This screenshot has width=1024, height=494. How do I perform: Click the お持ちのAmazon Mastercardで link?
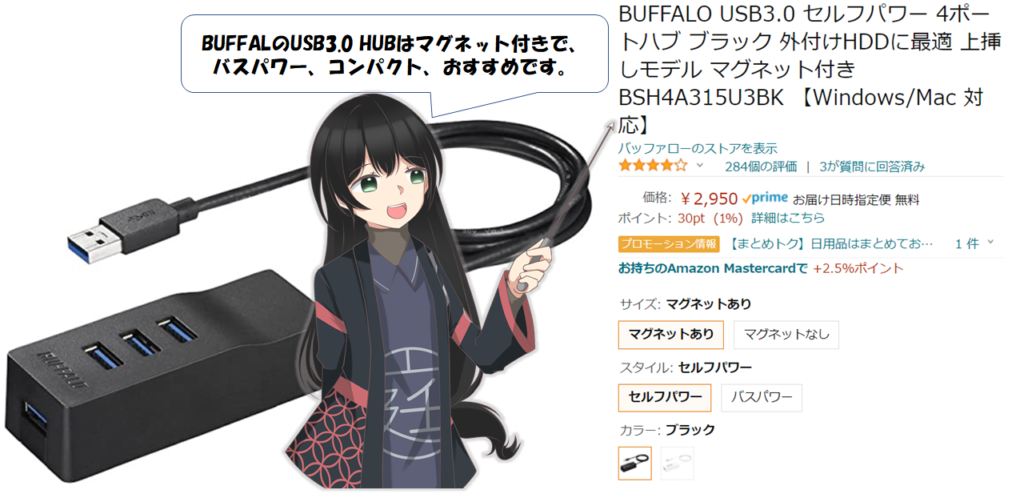[713, 268]
